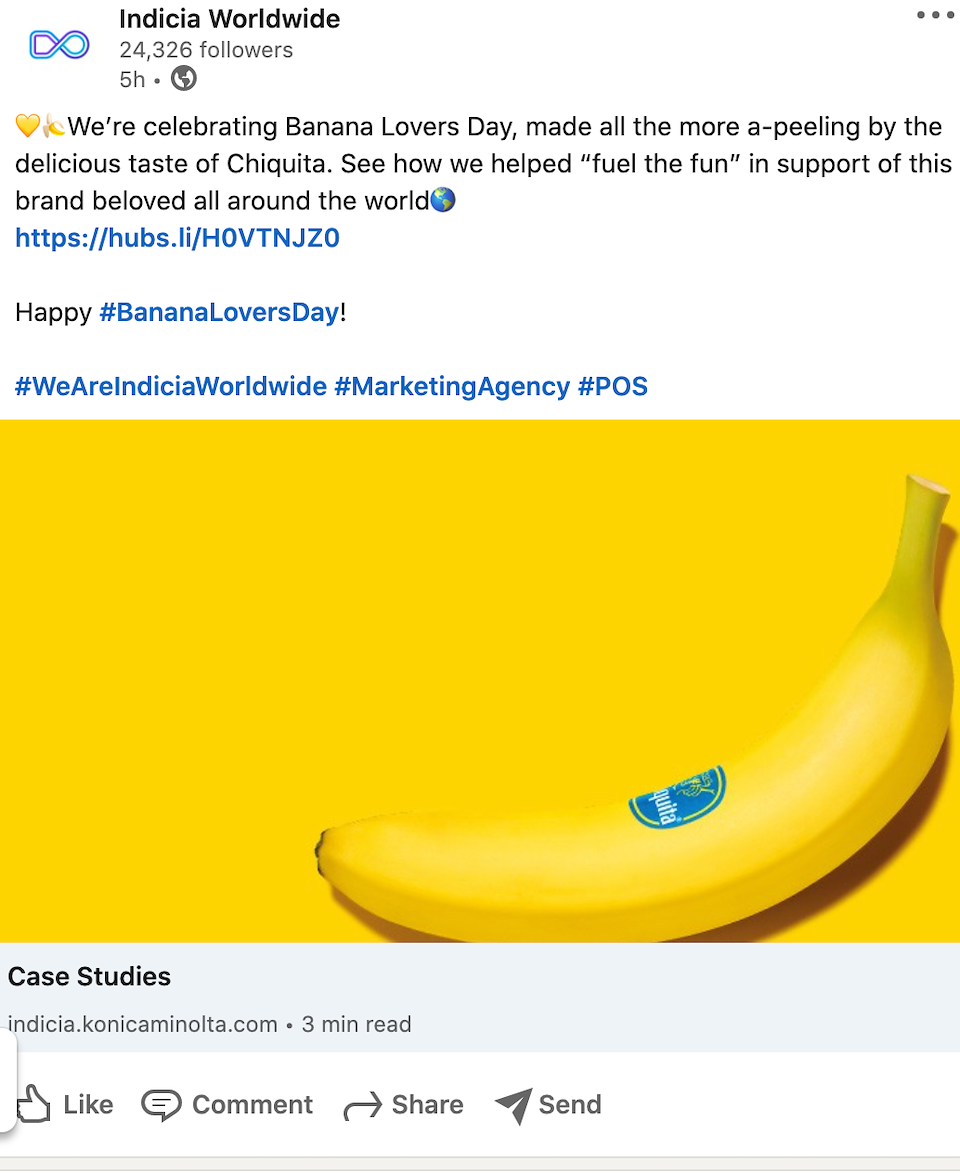Screen dimensions: 960x1173
Task: Click the indicia.konicaminolta.com source domain
Action: [143, 1024]
